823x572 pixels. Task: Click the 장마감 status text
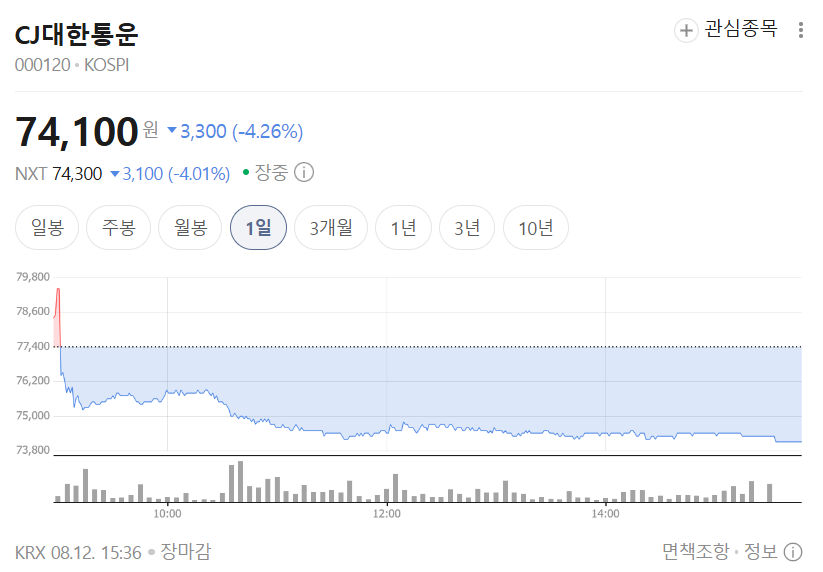click(186, 552)
